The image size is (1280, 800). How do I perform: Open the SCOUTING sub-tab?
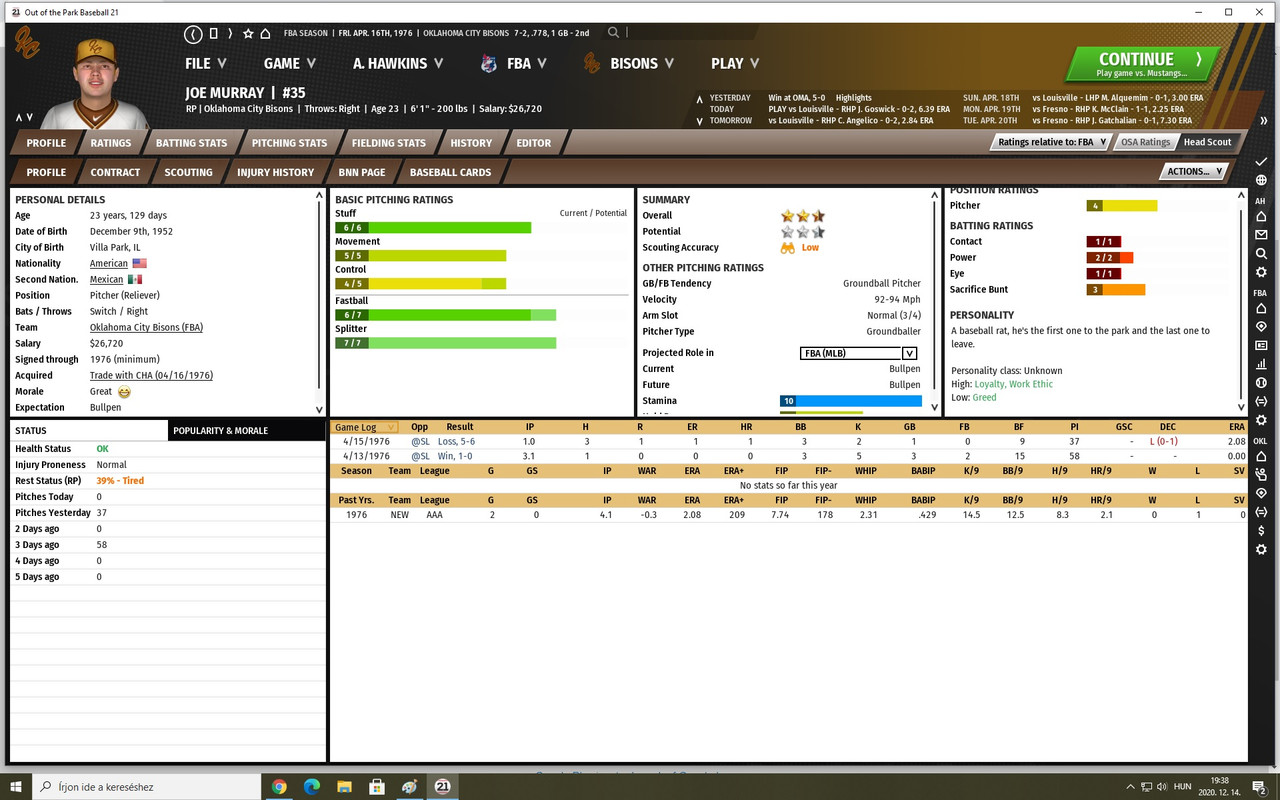click(188, 172)
